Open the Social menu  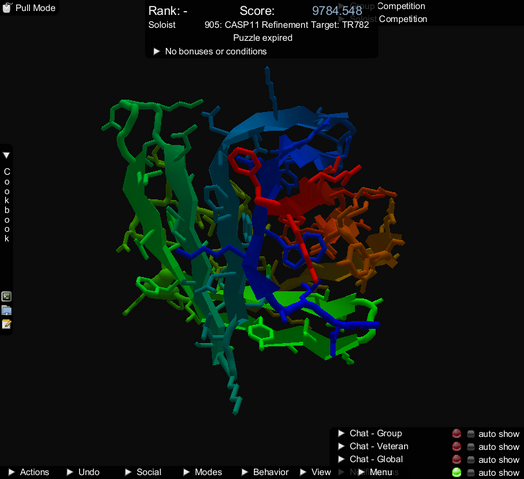tap(143, 472)
